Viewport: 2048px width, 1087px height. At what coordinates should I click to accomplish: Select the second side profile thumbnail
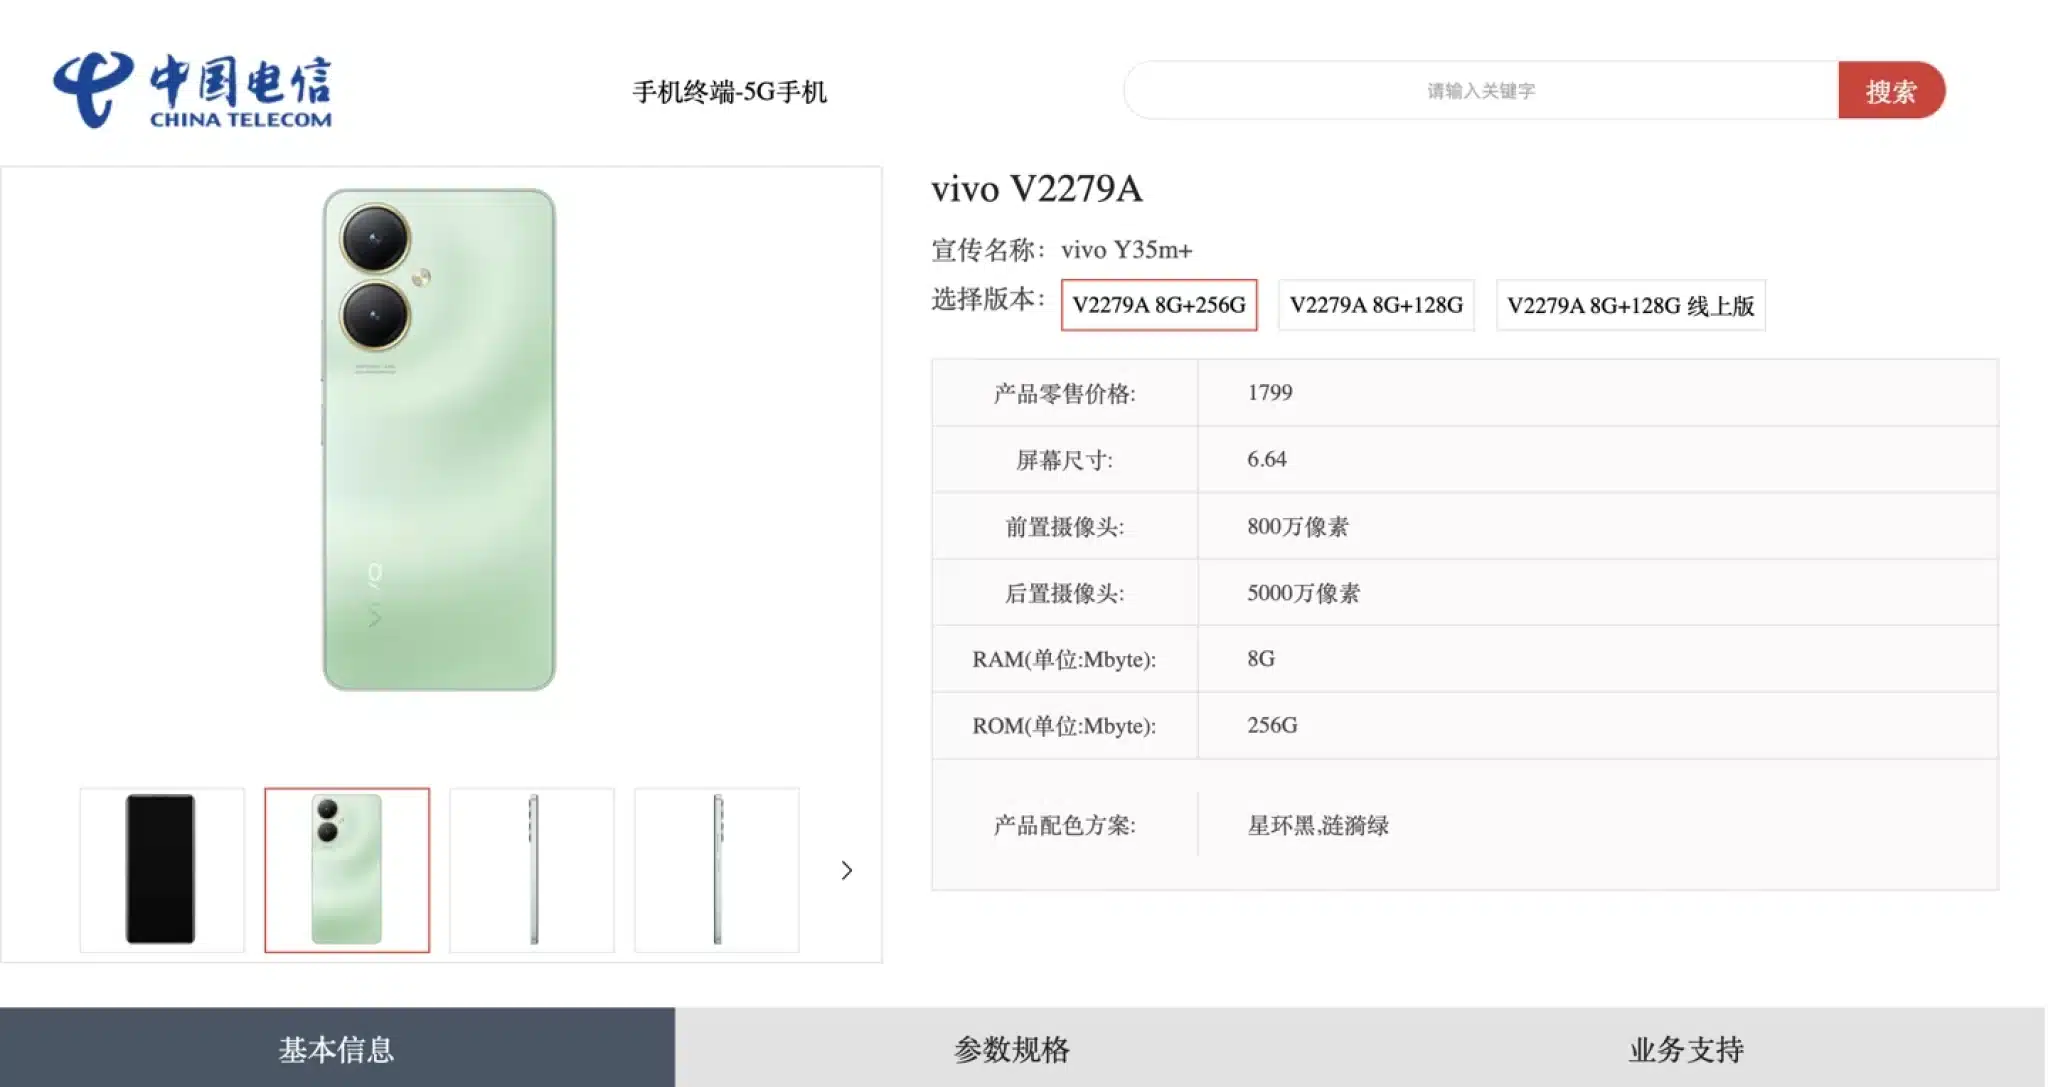(x=717, y=869)
